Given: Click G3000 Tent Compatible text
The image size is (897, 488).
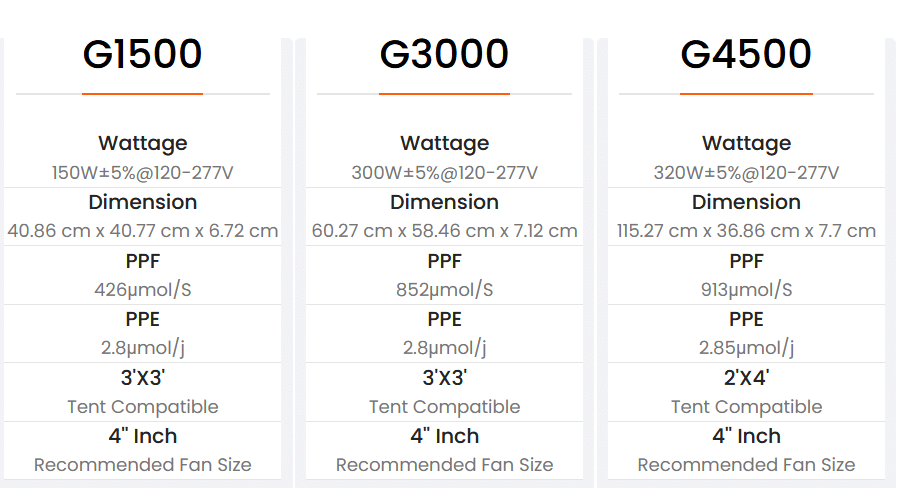Looking at the screenshot, I should pos(444,407).
